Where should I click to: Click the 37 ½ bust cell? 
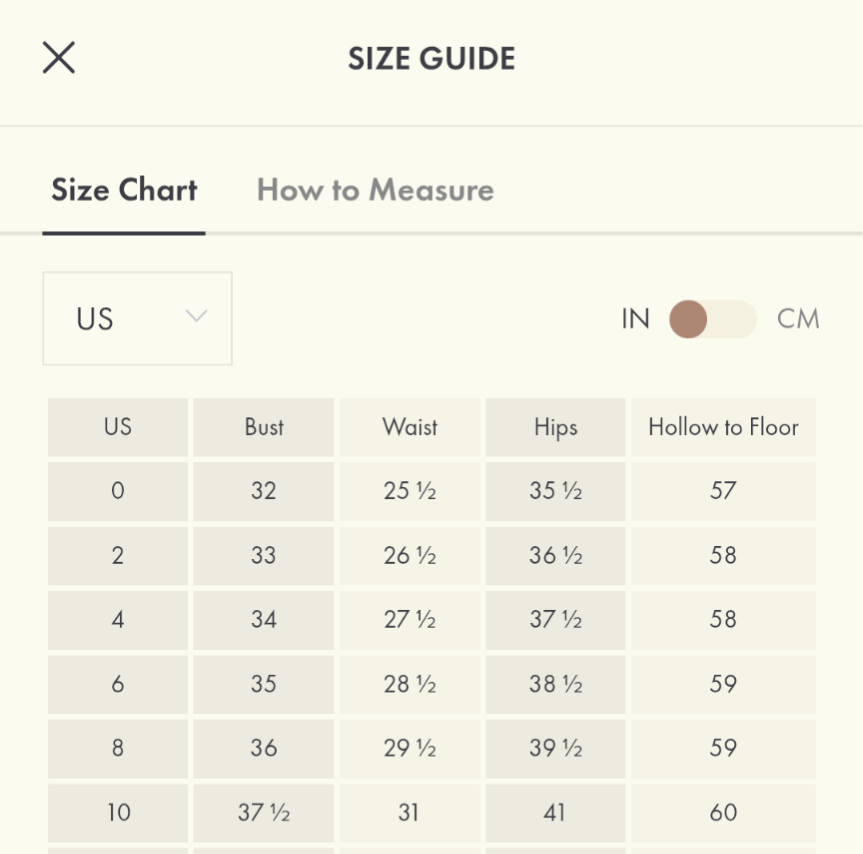264,812
